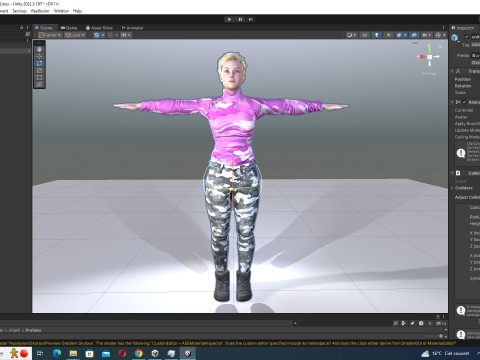480x360 pixels.
Task: Toggle scene lighting with the lightbulb icon
Action: [377, 35]
